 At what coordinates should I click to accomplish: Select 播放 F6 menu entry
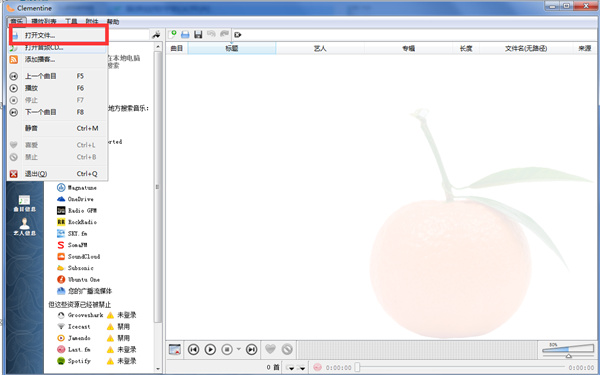coord(57,88)
